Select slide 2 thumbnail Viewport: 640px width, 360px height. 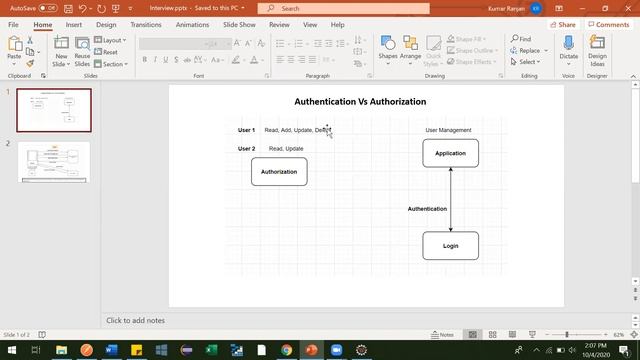click(54, 162)
